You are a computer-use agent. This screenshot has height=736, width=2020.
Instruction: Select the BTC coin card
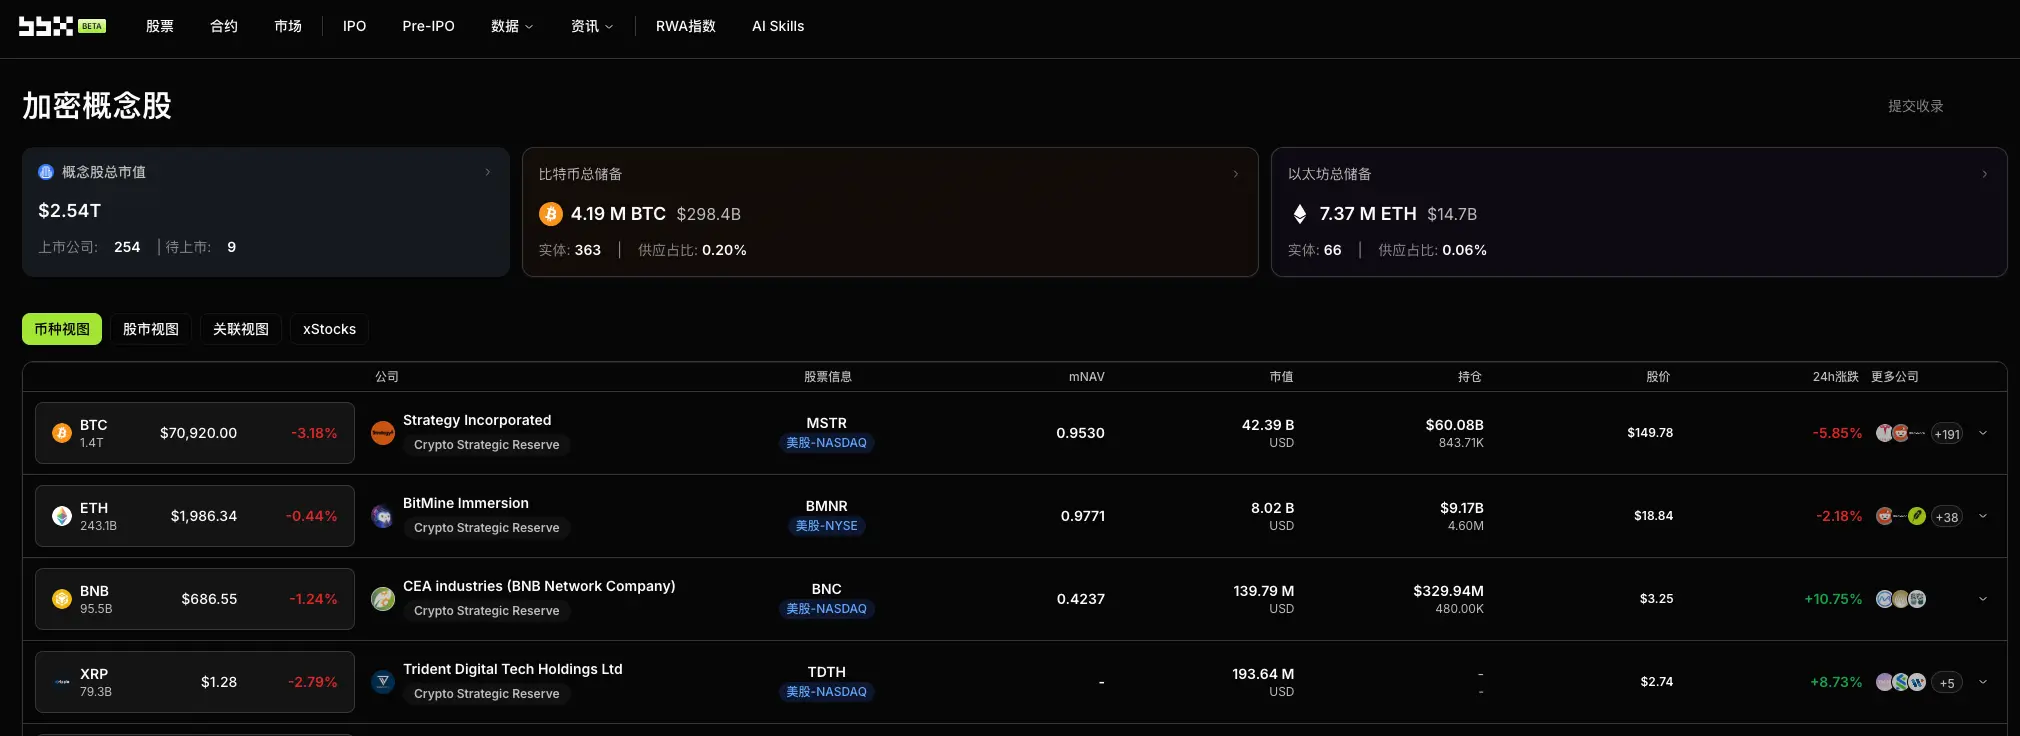pyautogui.click(x=195, y=433)
